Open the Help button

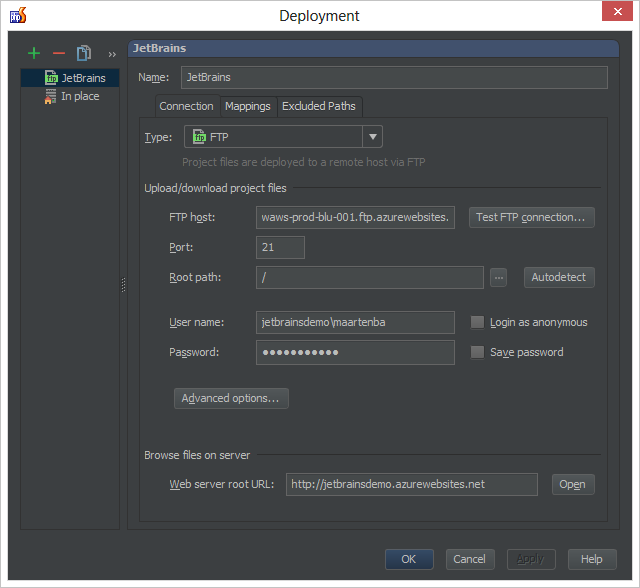pyautogui.click(x=592, y=559)
